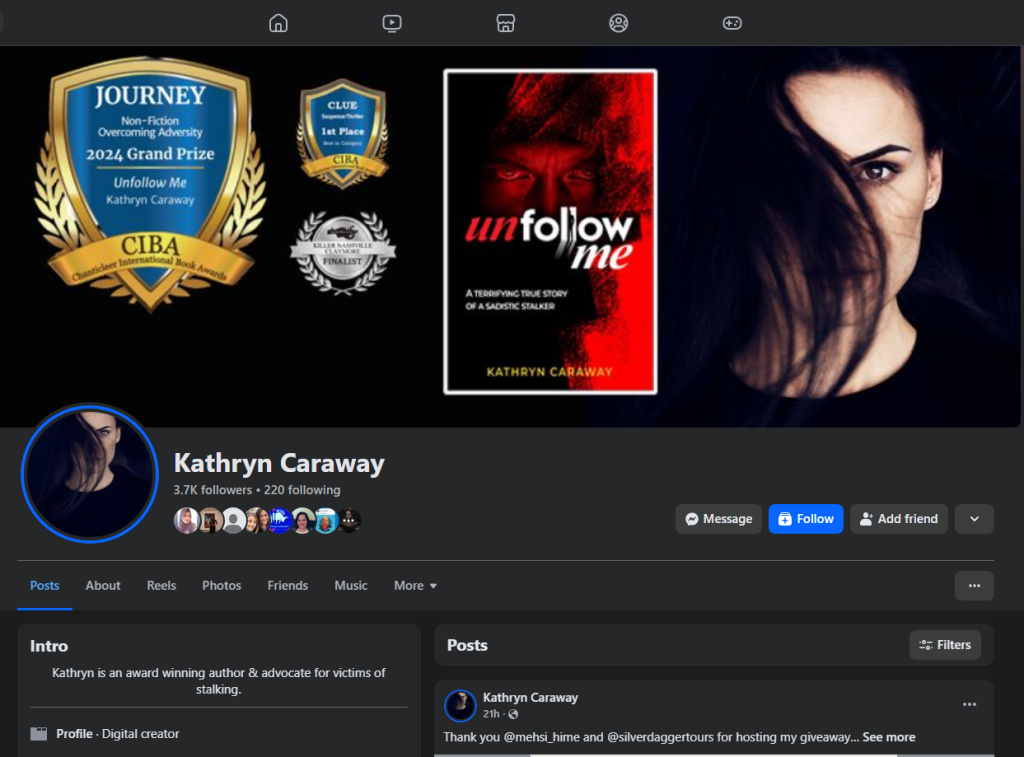1024x757 pixels.
Task: Click the Message button with Messenger icon
Action: coord(718,519)
